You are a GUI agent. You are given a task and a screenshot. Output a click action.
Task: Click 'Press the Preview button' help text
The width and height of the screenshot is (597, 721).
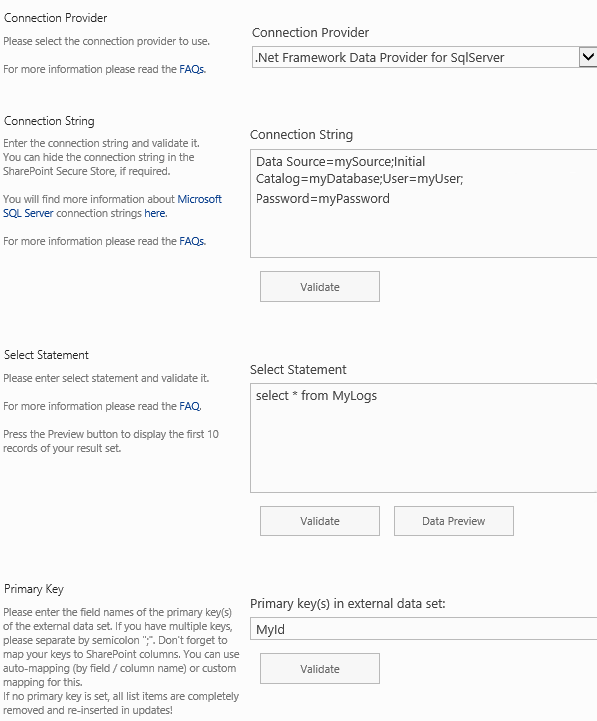111,441
